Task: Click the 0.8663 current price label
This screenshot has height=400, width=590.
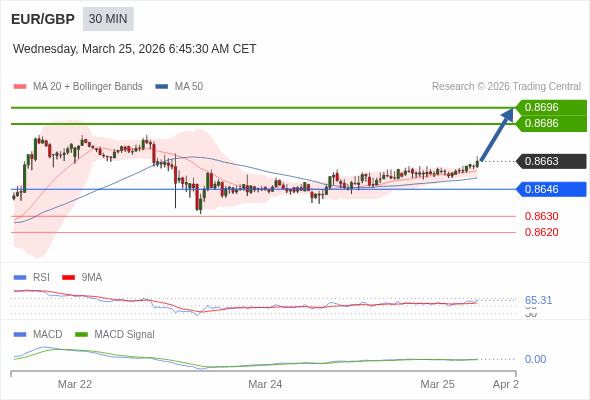Action: click(x=551, y=161)
